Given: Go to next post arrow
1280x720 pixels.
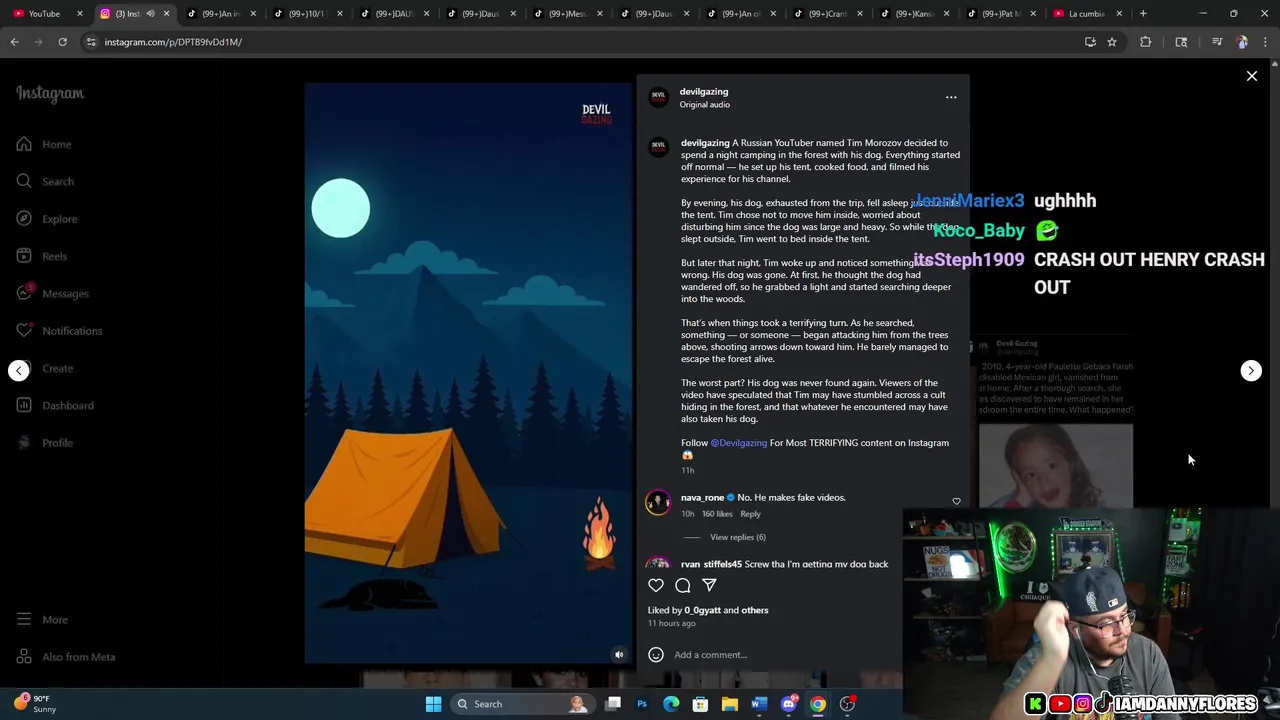Looking at the screenshot, I should [x=1251, y=371].
